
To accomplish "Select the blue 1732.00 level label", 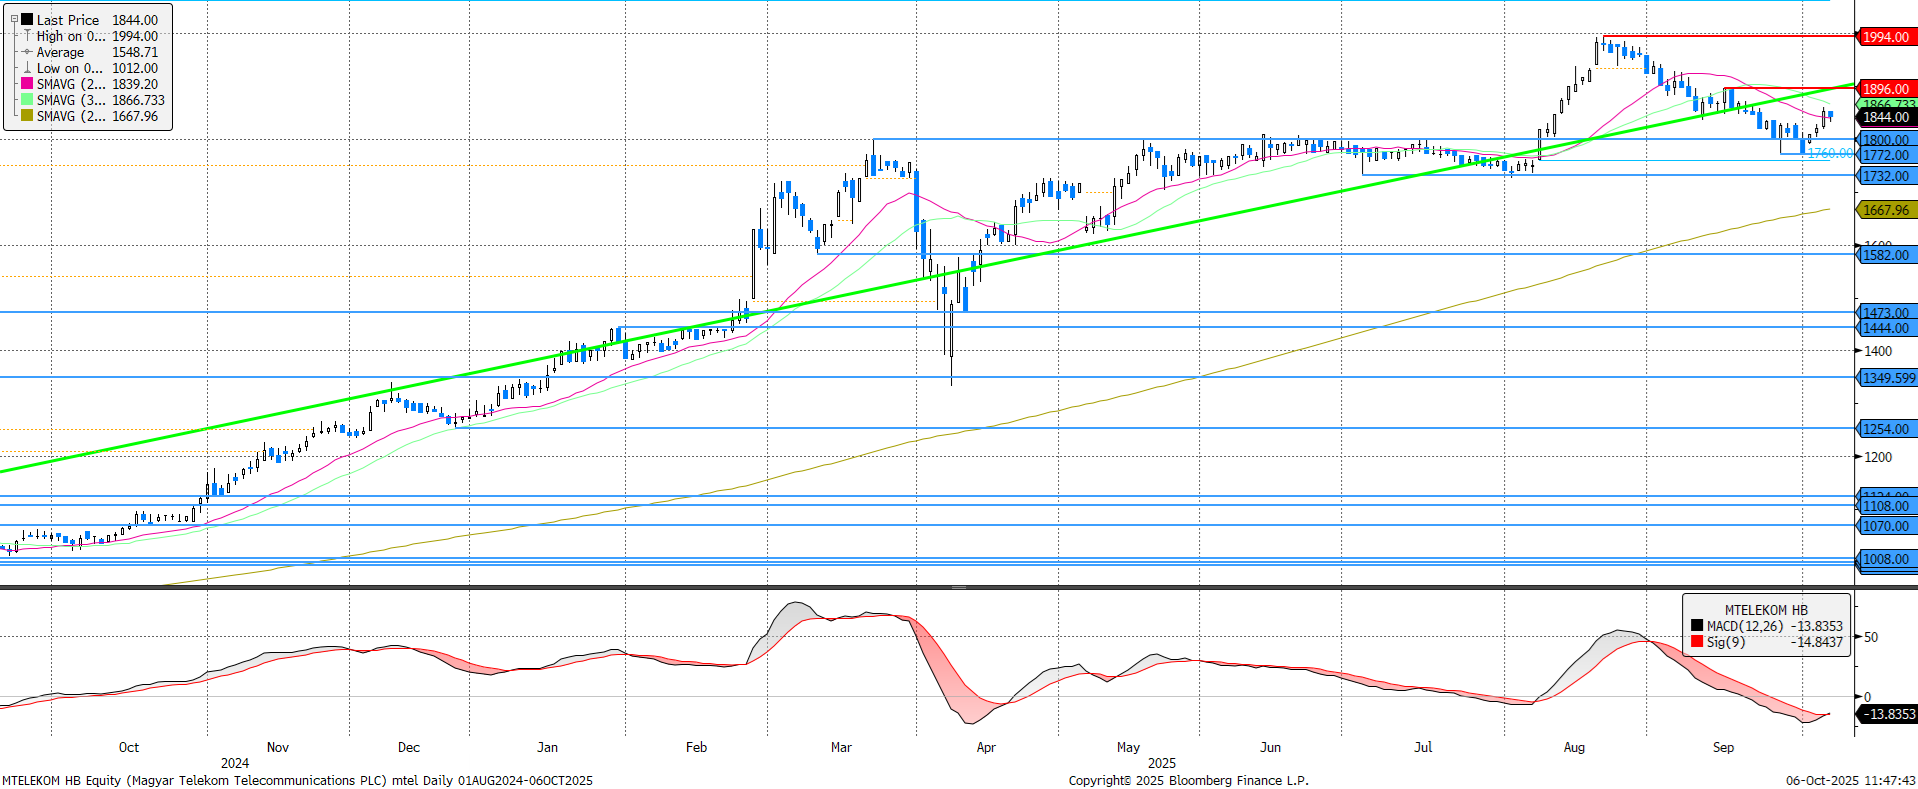I will click(x=1885, y=176).
